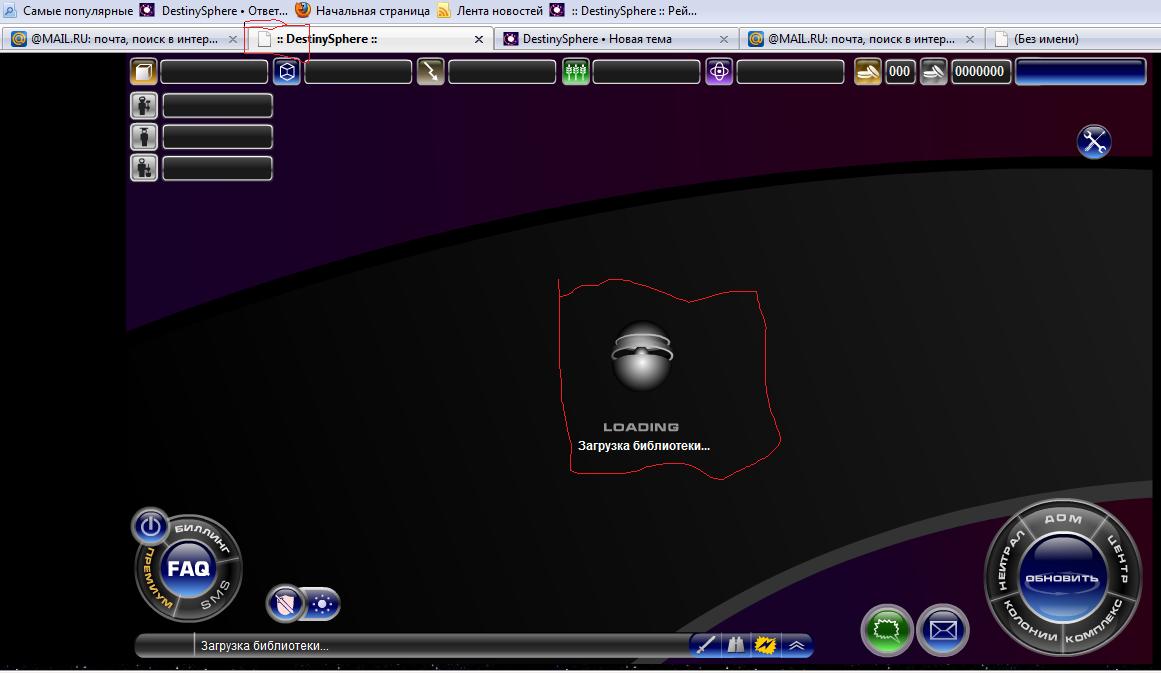1161x673 pixels.
Task: Switch to second @MAIL.RU tab near right
Action: click(861, 39)
